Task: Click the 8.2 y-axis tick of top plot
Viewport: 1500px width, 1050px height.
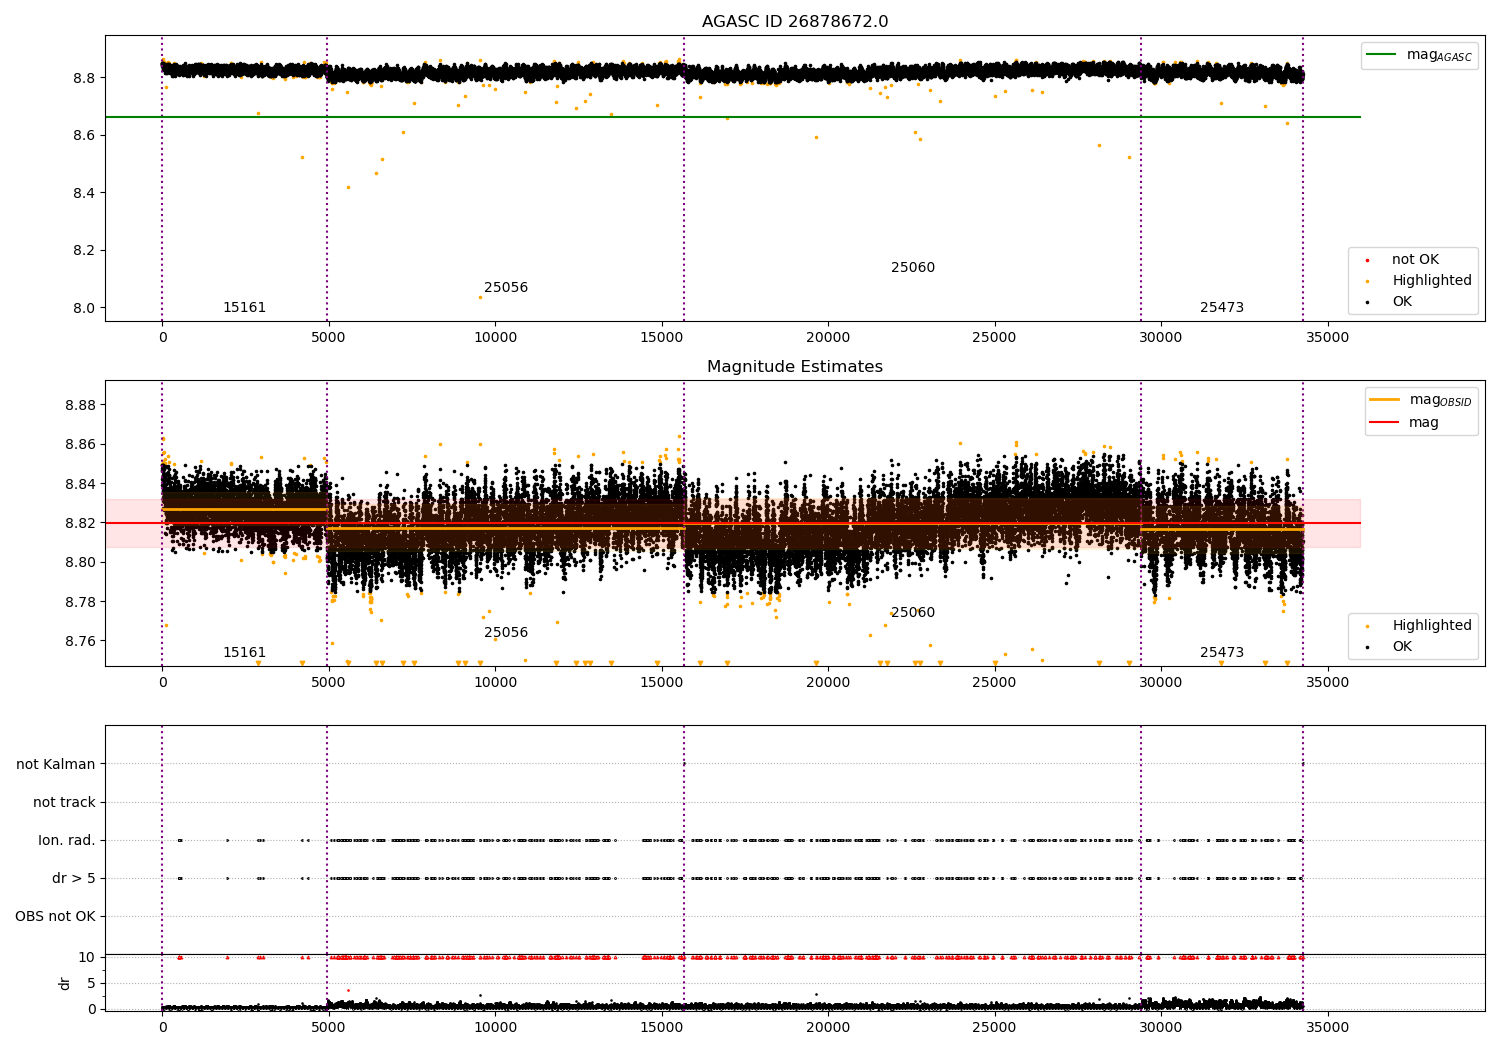Action: [84, 251]
